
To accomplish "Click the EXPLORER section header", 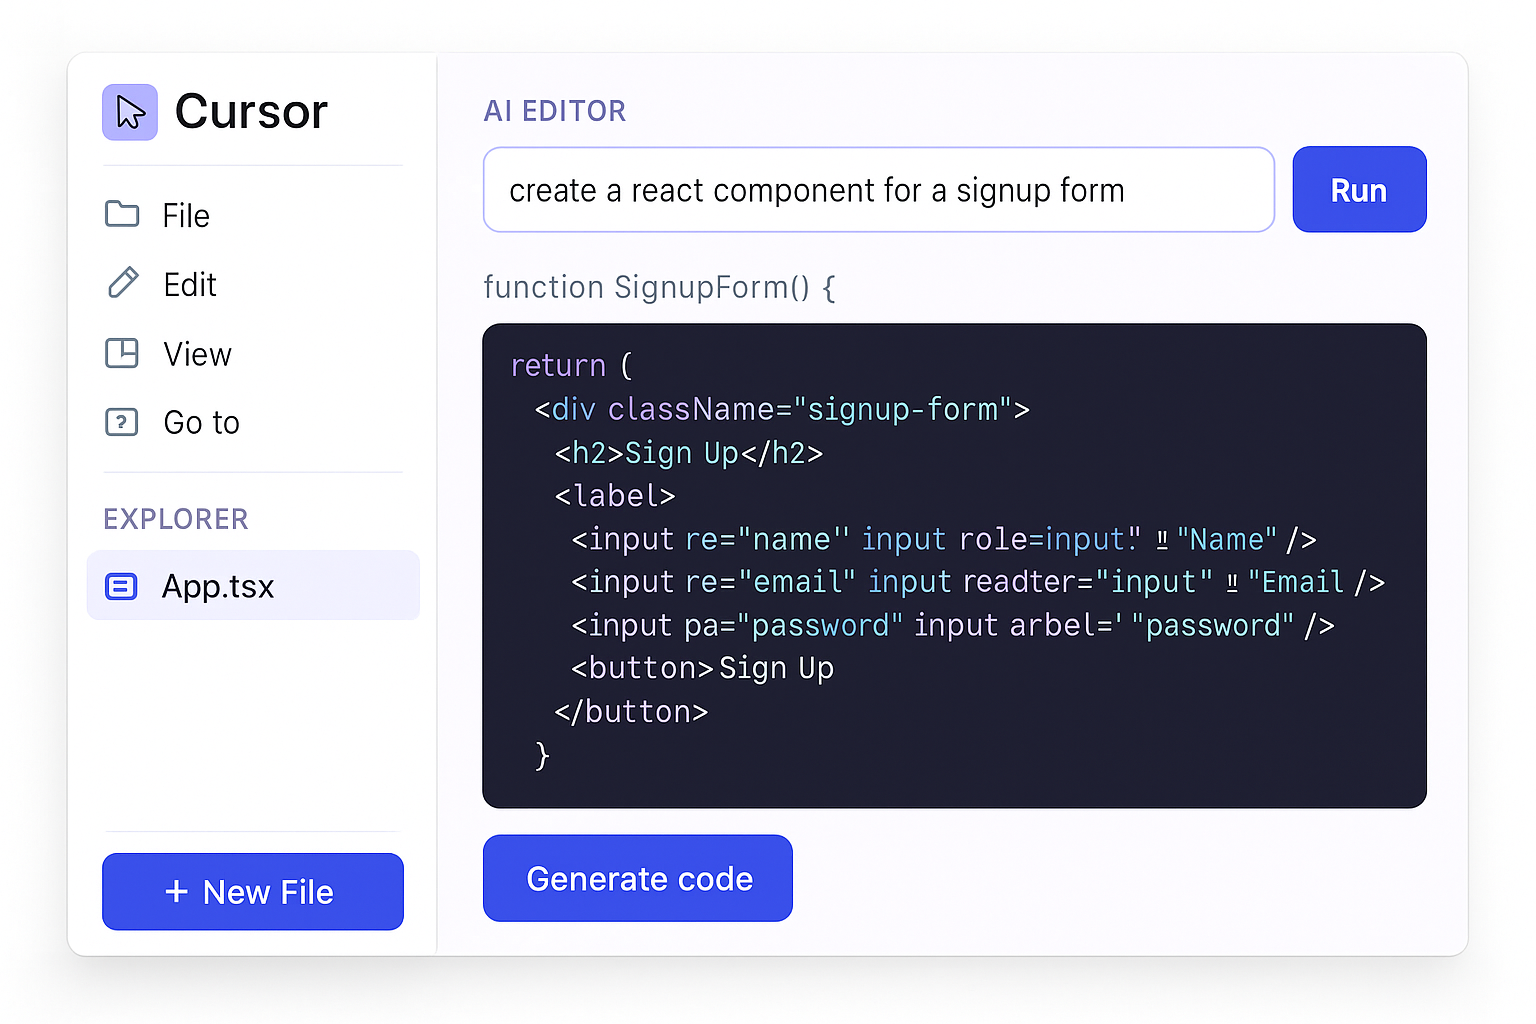I will 175,518.
